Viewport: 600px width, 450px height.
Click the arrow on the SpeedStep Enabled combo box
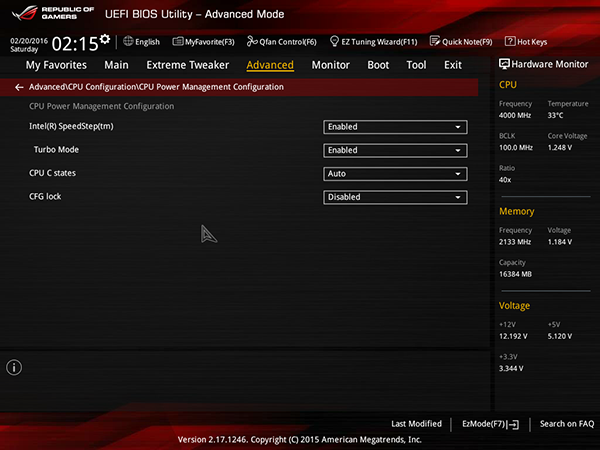[x=458, y=127]
